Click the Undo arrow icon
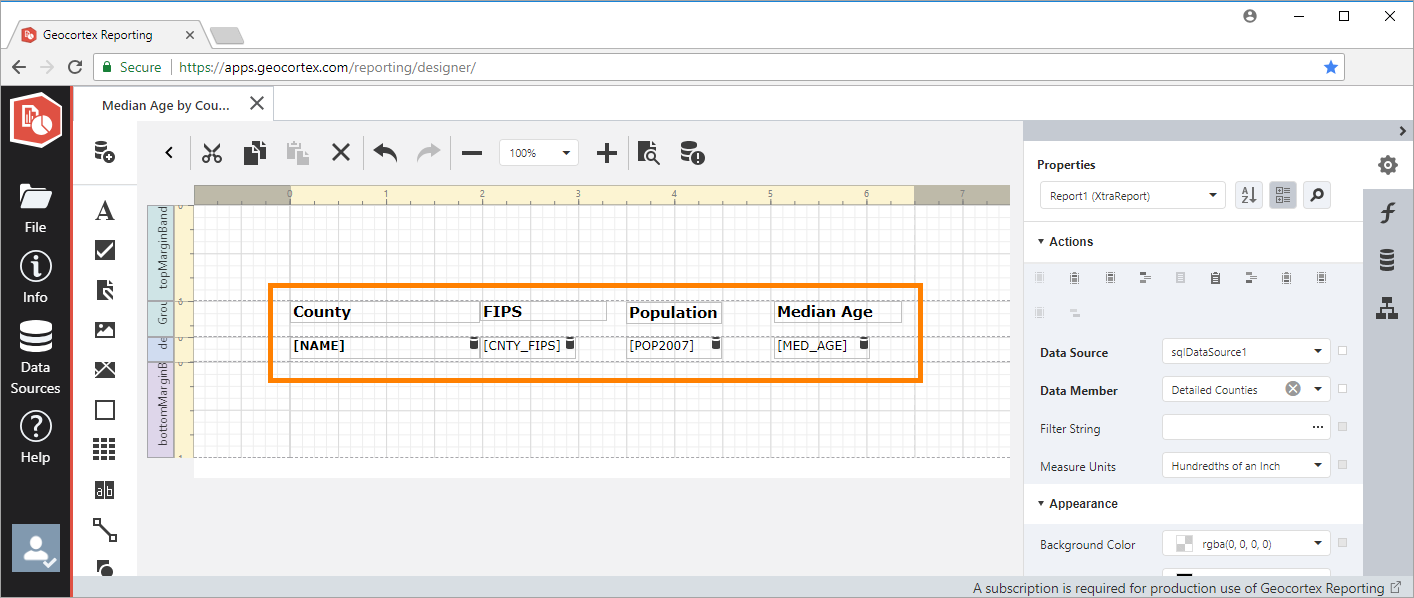 (385, 153)
